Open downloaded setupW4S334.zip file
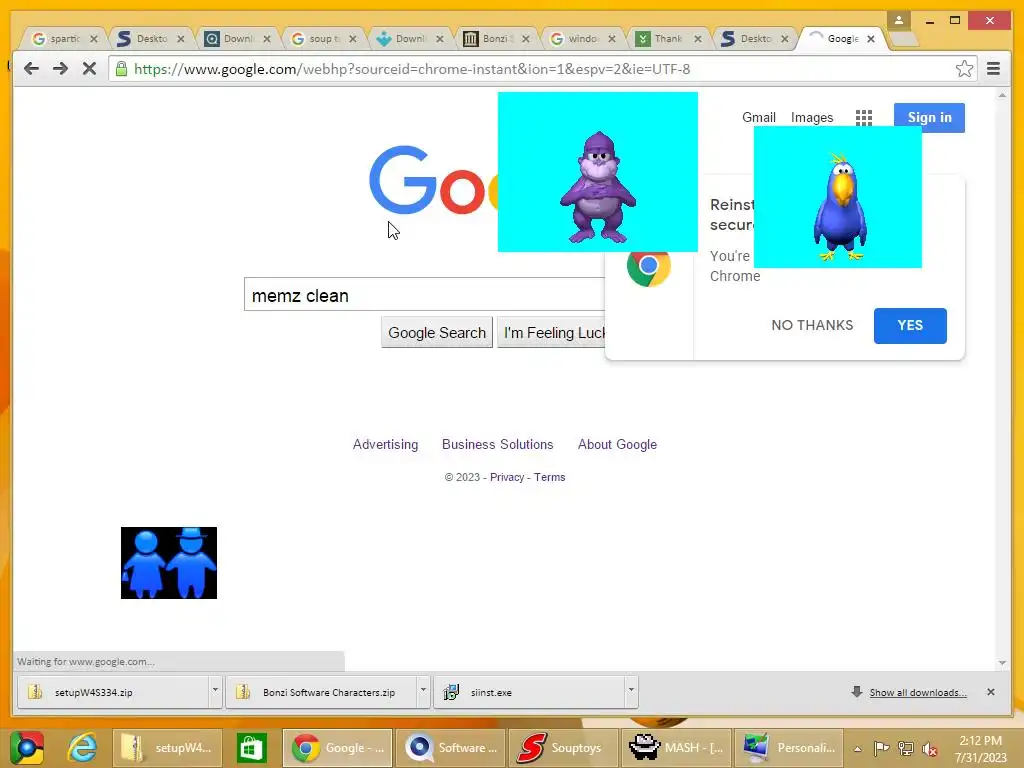The width and height of the screenshot is (1024, 768). [113, 692]
